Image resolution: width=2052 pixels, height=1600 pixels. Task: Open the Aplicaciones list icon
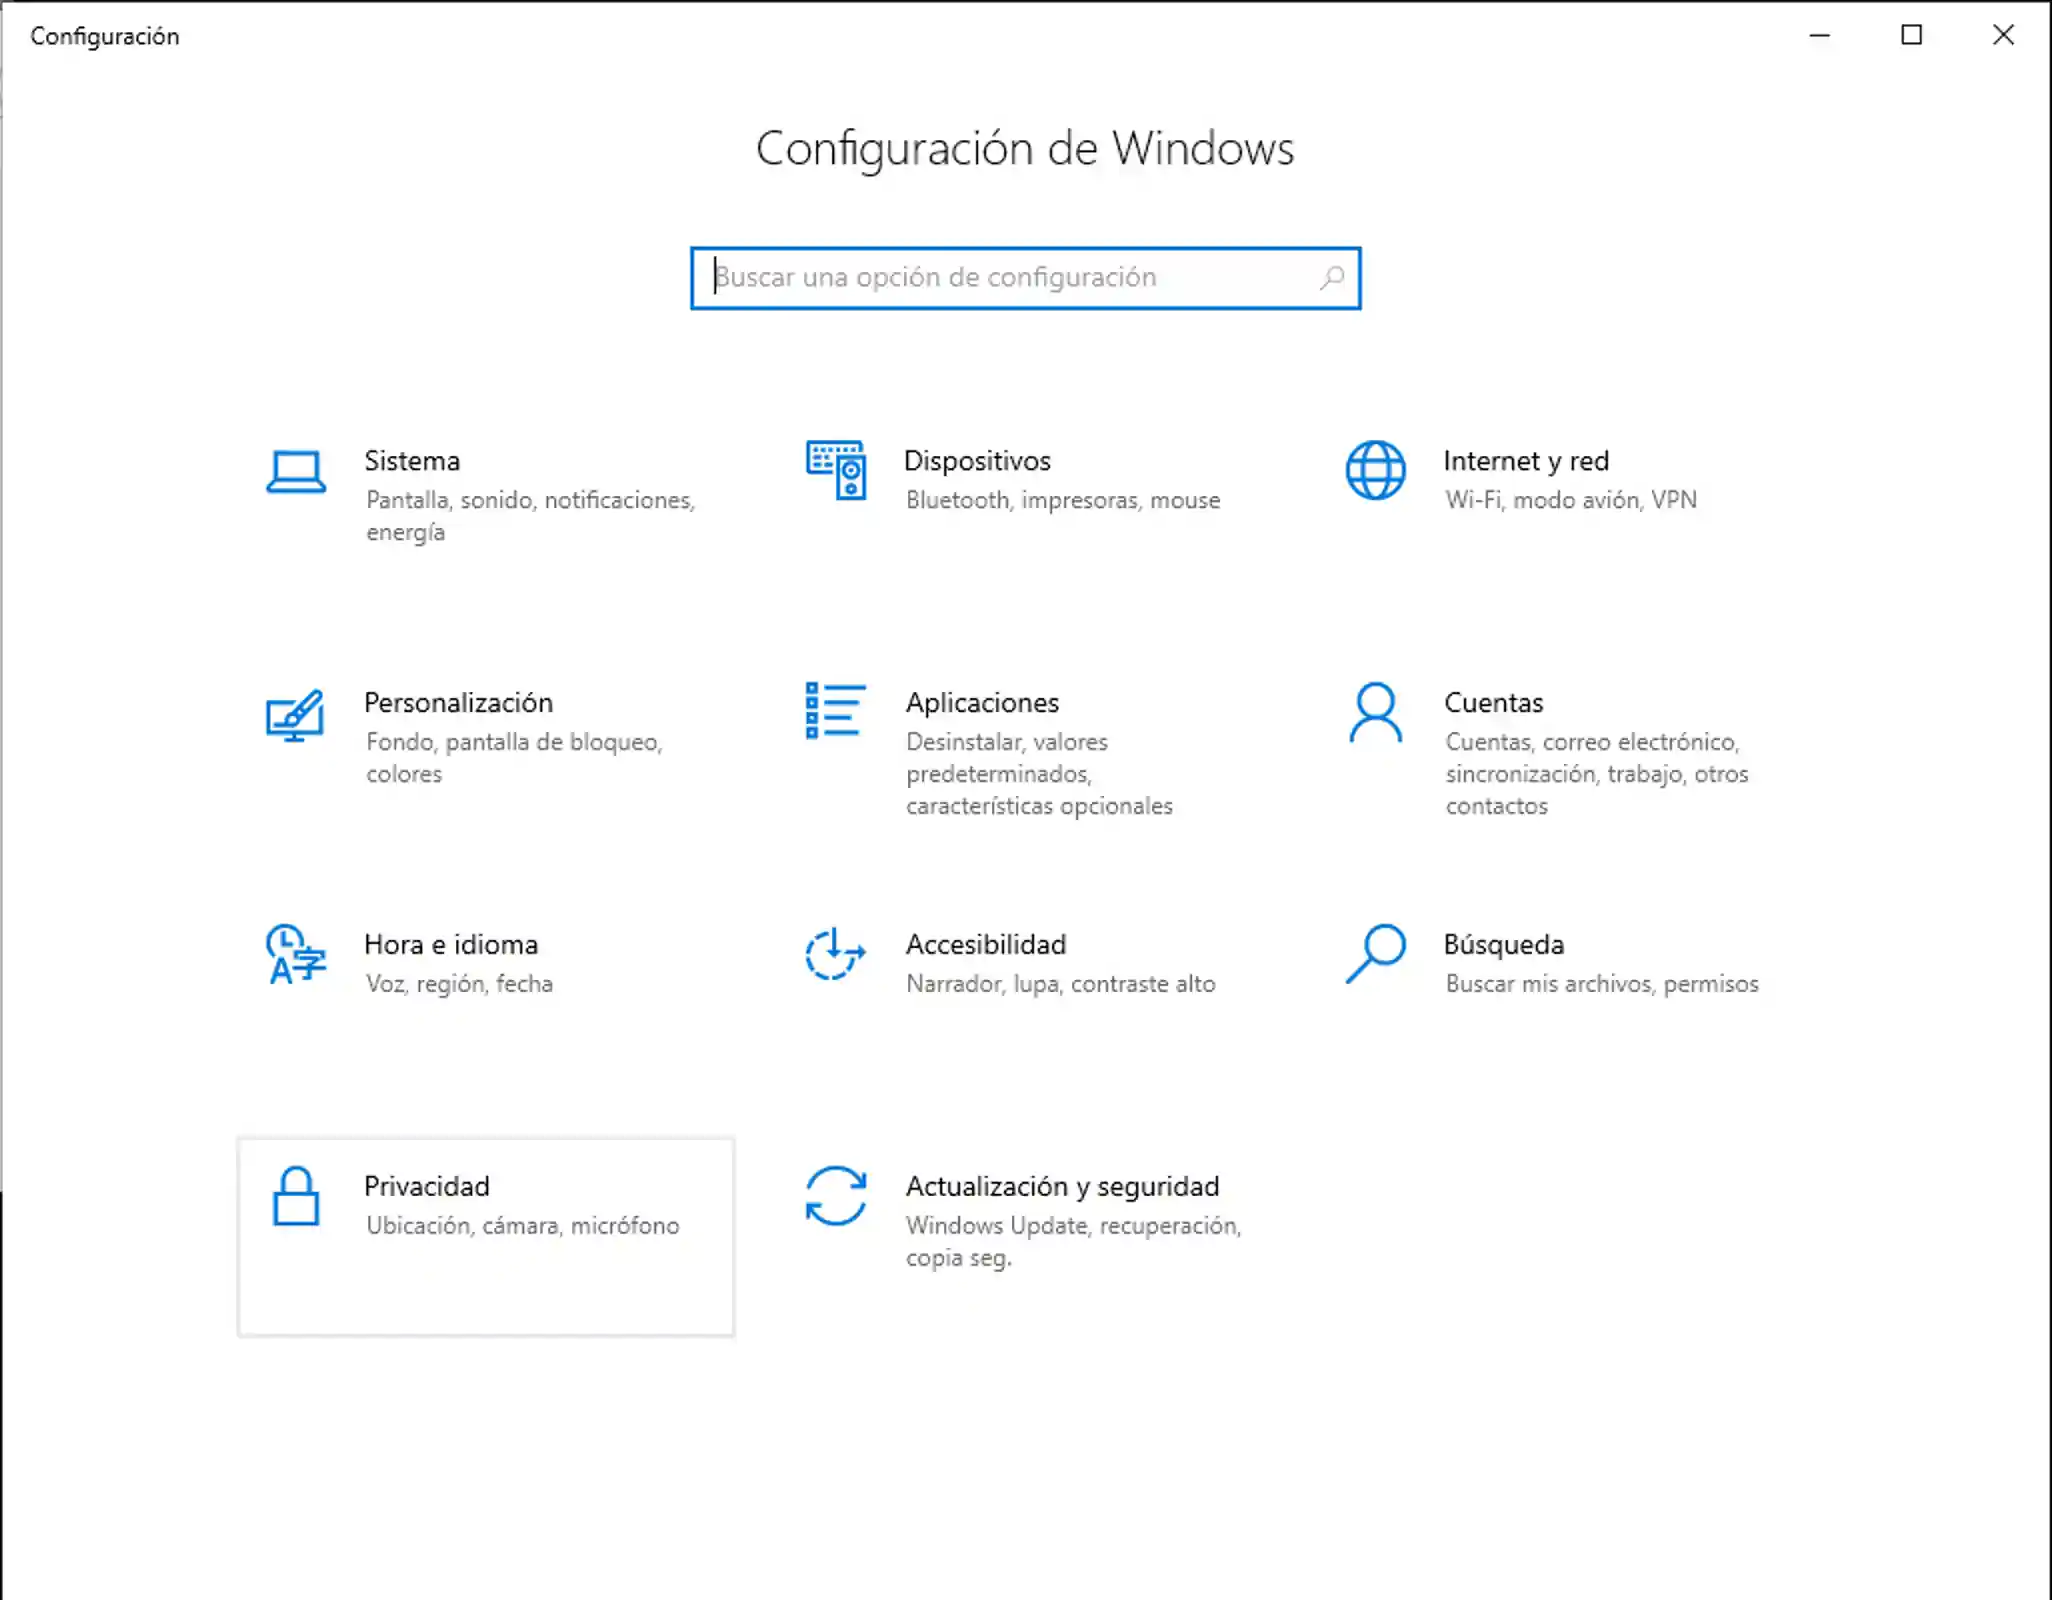tap(835, 711)
